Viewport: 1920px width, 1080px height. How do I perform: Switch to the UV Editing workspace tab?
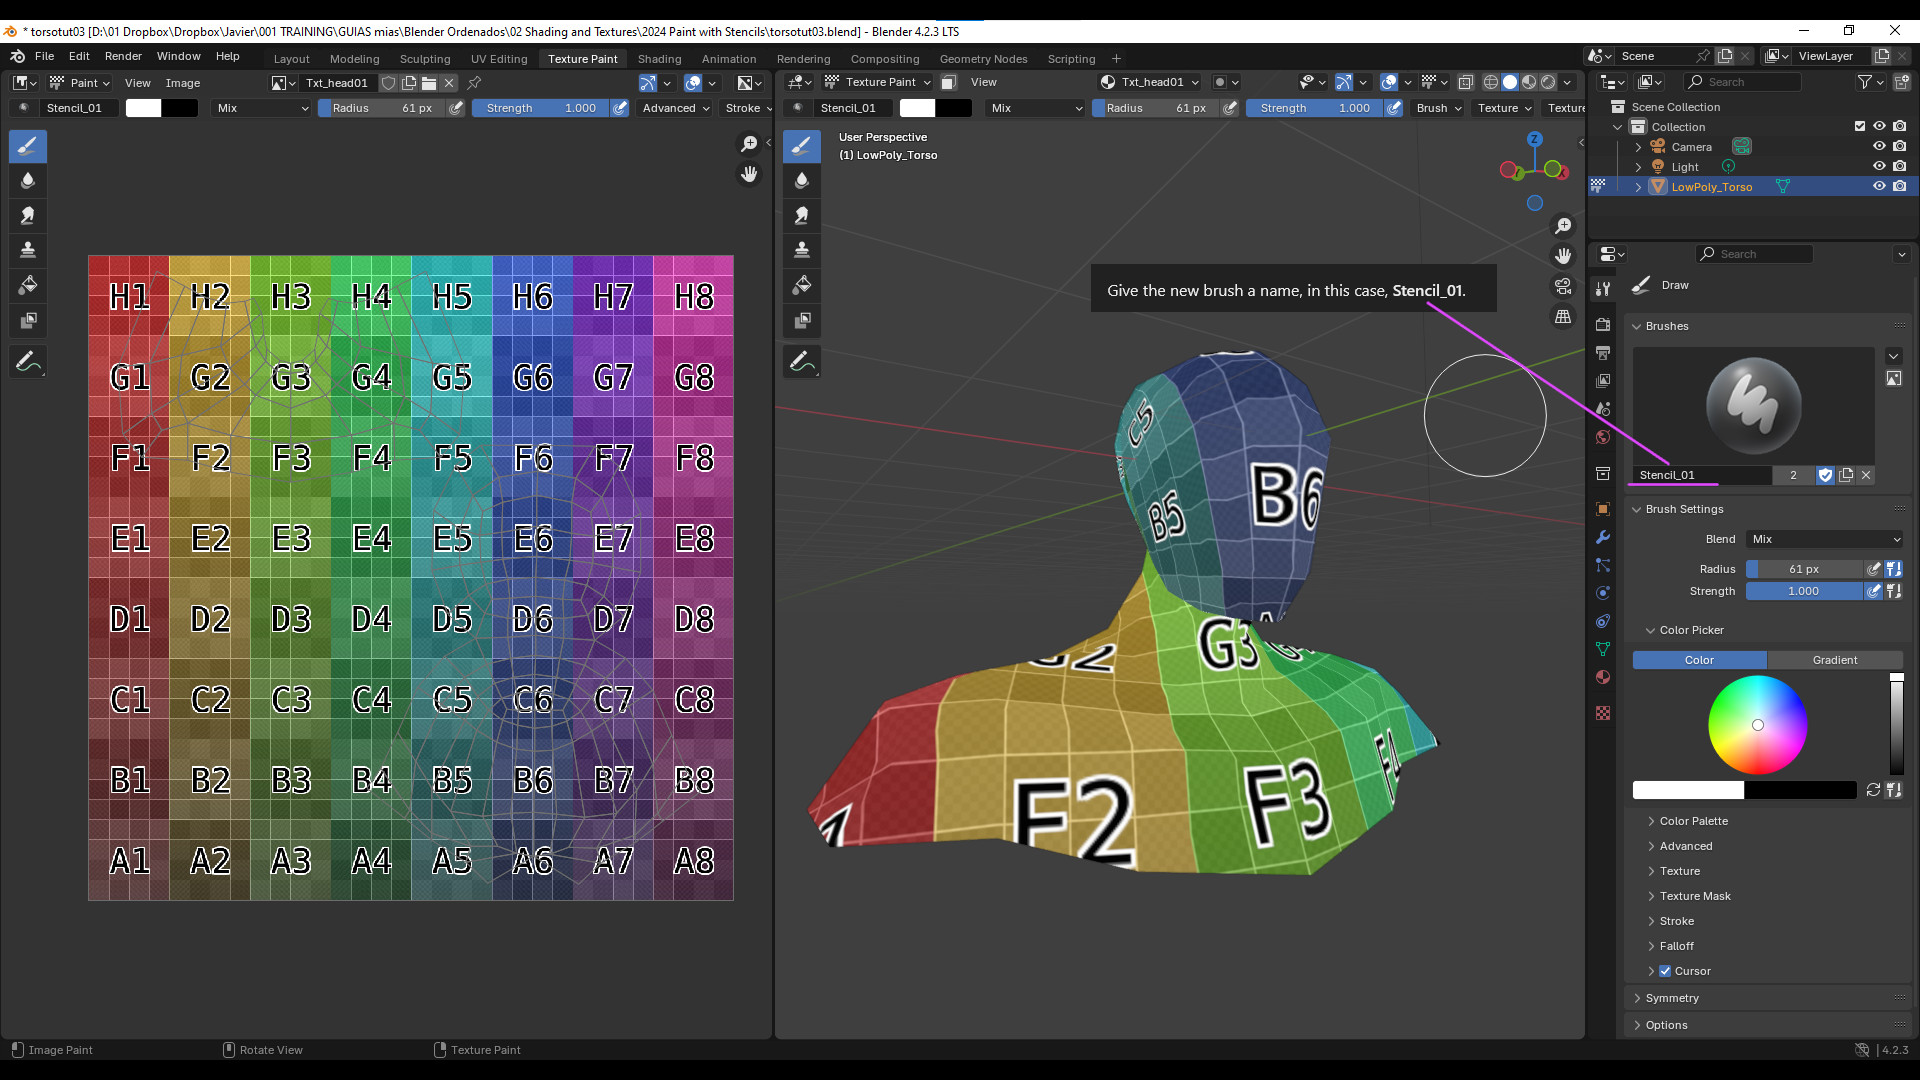[499, 59]
